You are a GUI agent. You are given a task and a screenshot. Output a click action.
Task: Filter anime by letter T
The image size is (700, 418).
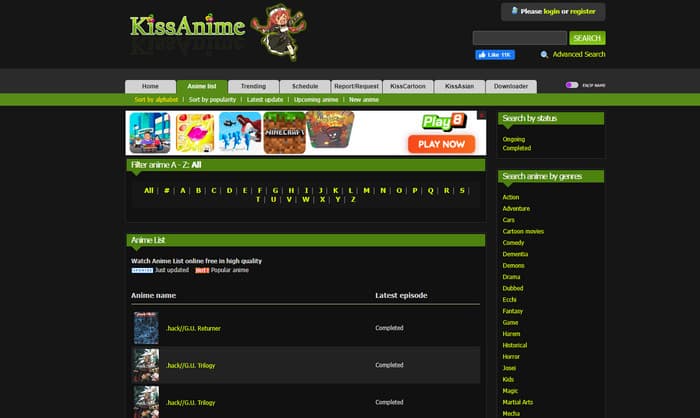tap(258, 200)
